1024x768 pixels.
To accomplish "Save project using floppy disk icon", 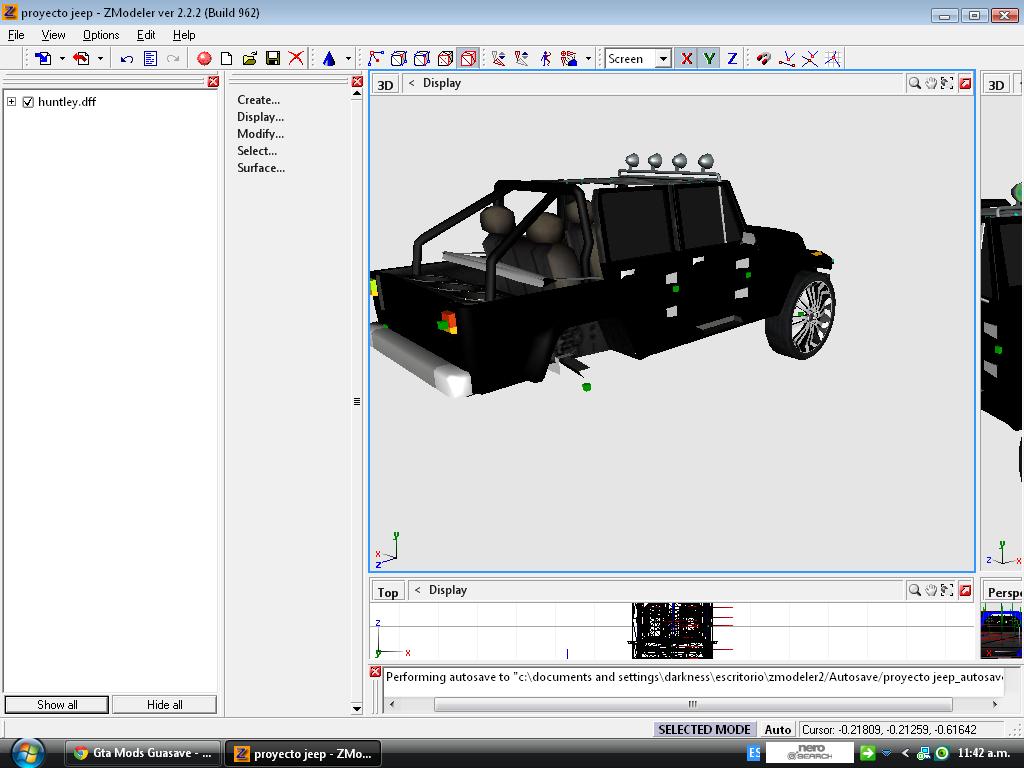I will tap(272, 59).
